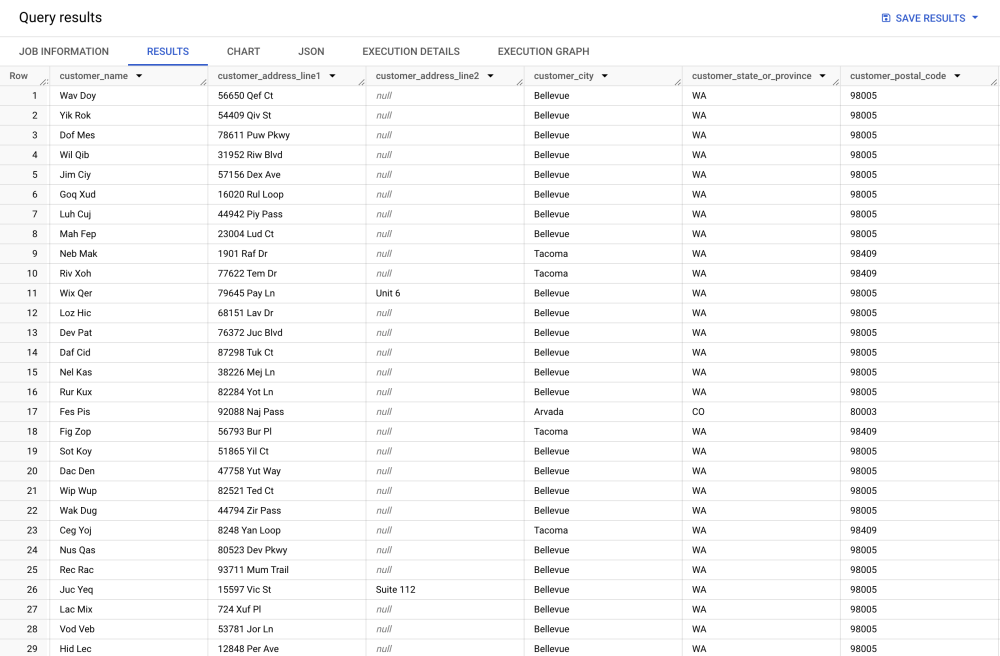Click the address '93711 Mum Trail'
The width and height of the screenshot is (1000, 656).
click(253, 570)
